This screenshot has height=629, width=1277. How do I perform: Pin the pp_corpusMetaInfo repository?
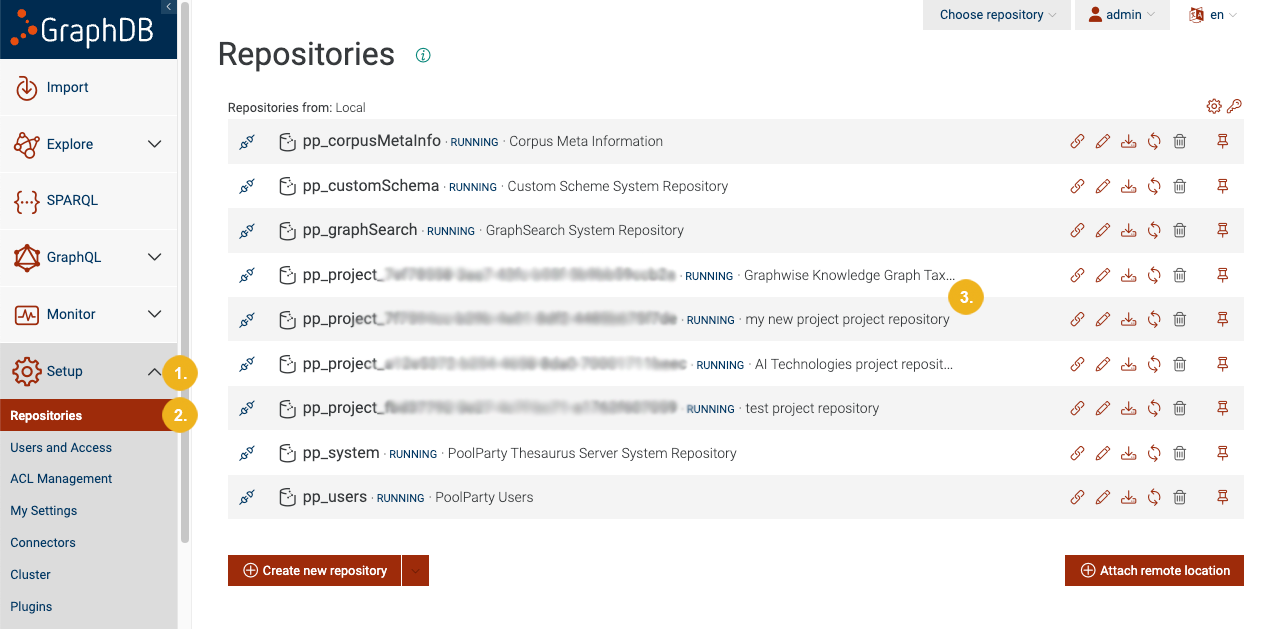1221,141
